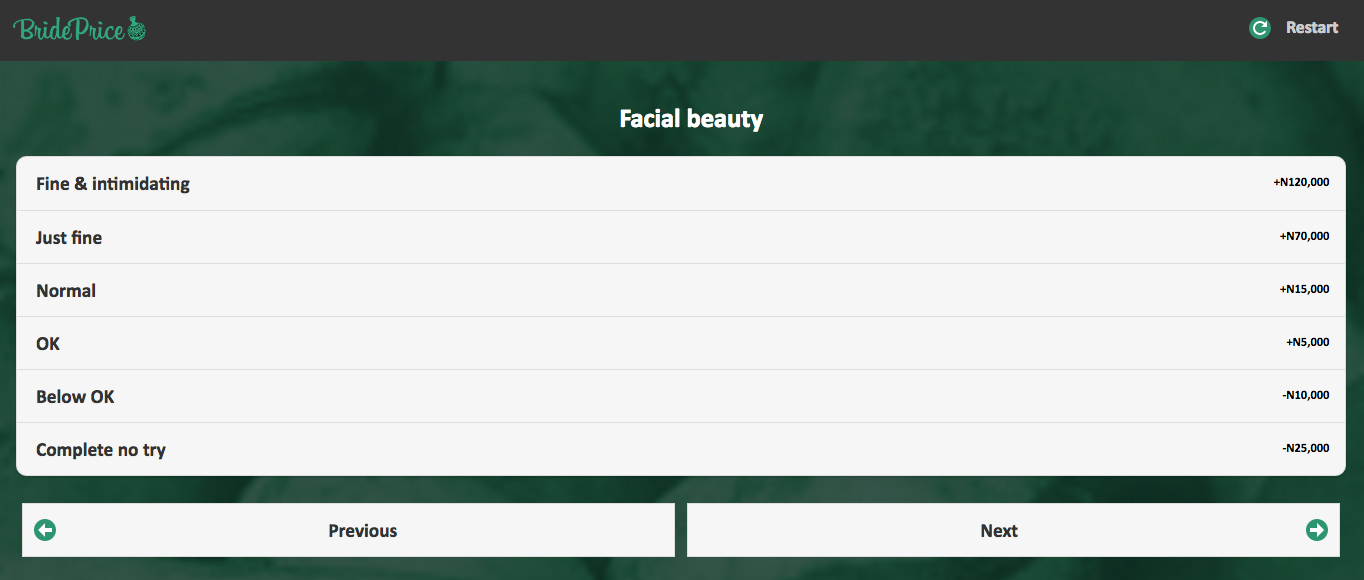Pick the "Normal" facial beauty option
1364x580 pixels.
(66, 291)
